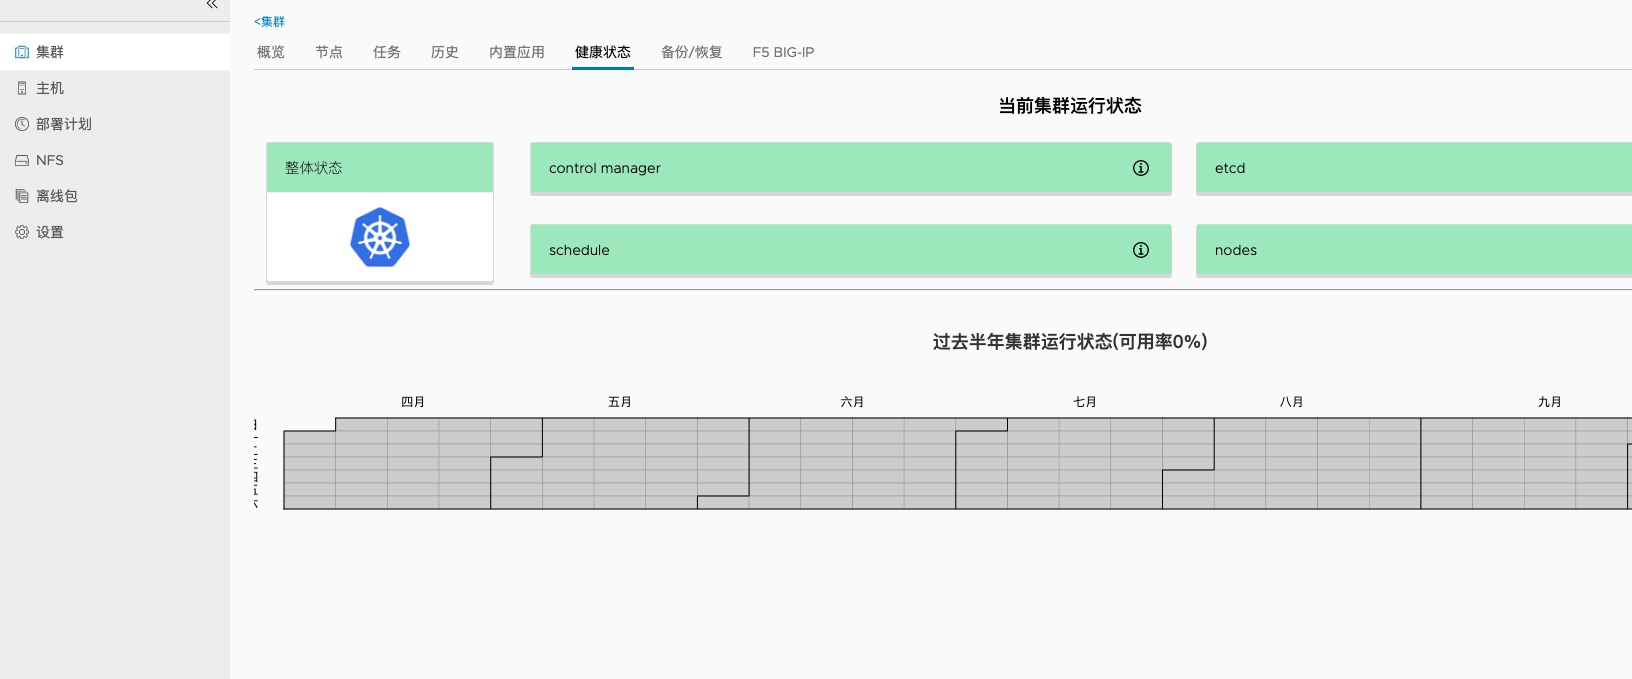
Task: Select the 健康状态 tab
Action: (x=603, y=52)
